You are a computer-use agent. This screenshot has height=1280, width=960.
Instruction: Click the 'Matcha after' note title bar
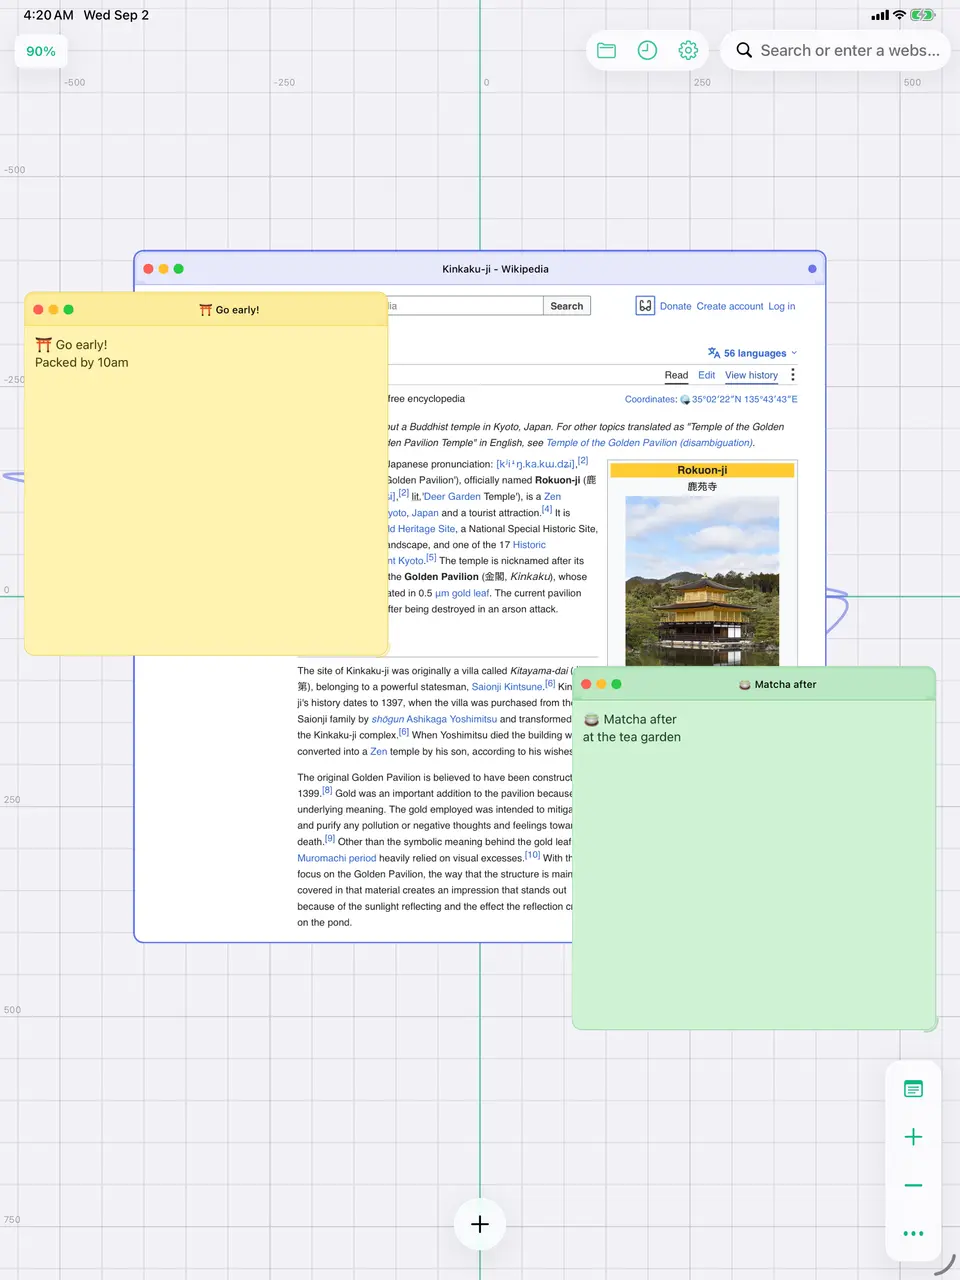click(x=754, y=685)
